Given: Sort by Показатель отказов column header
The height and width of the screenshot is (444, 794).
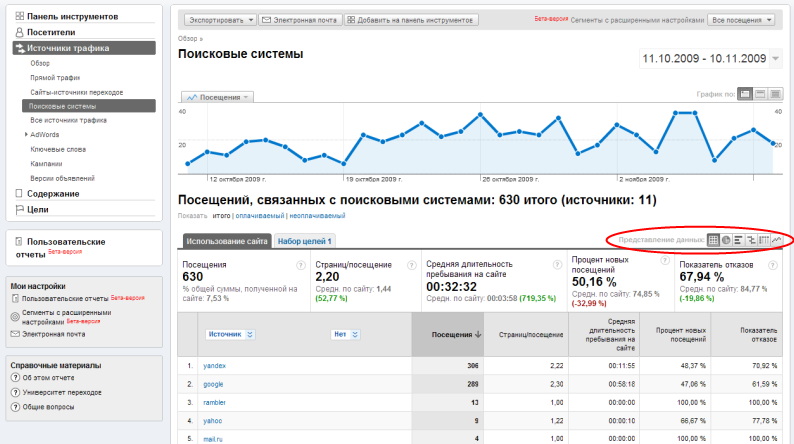Looking at the screenshot, I should (x=758, y=335).
